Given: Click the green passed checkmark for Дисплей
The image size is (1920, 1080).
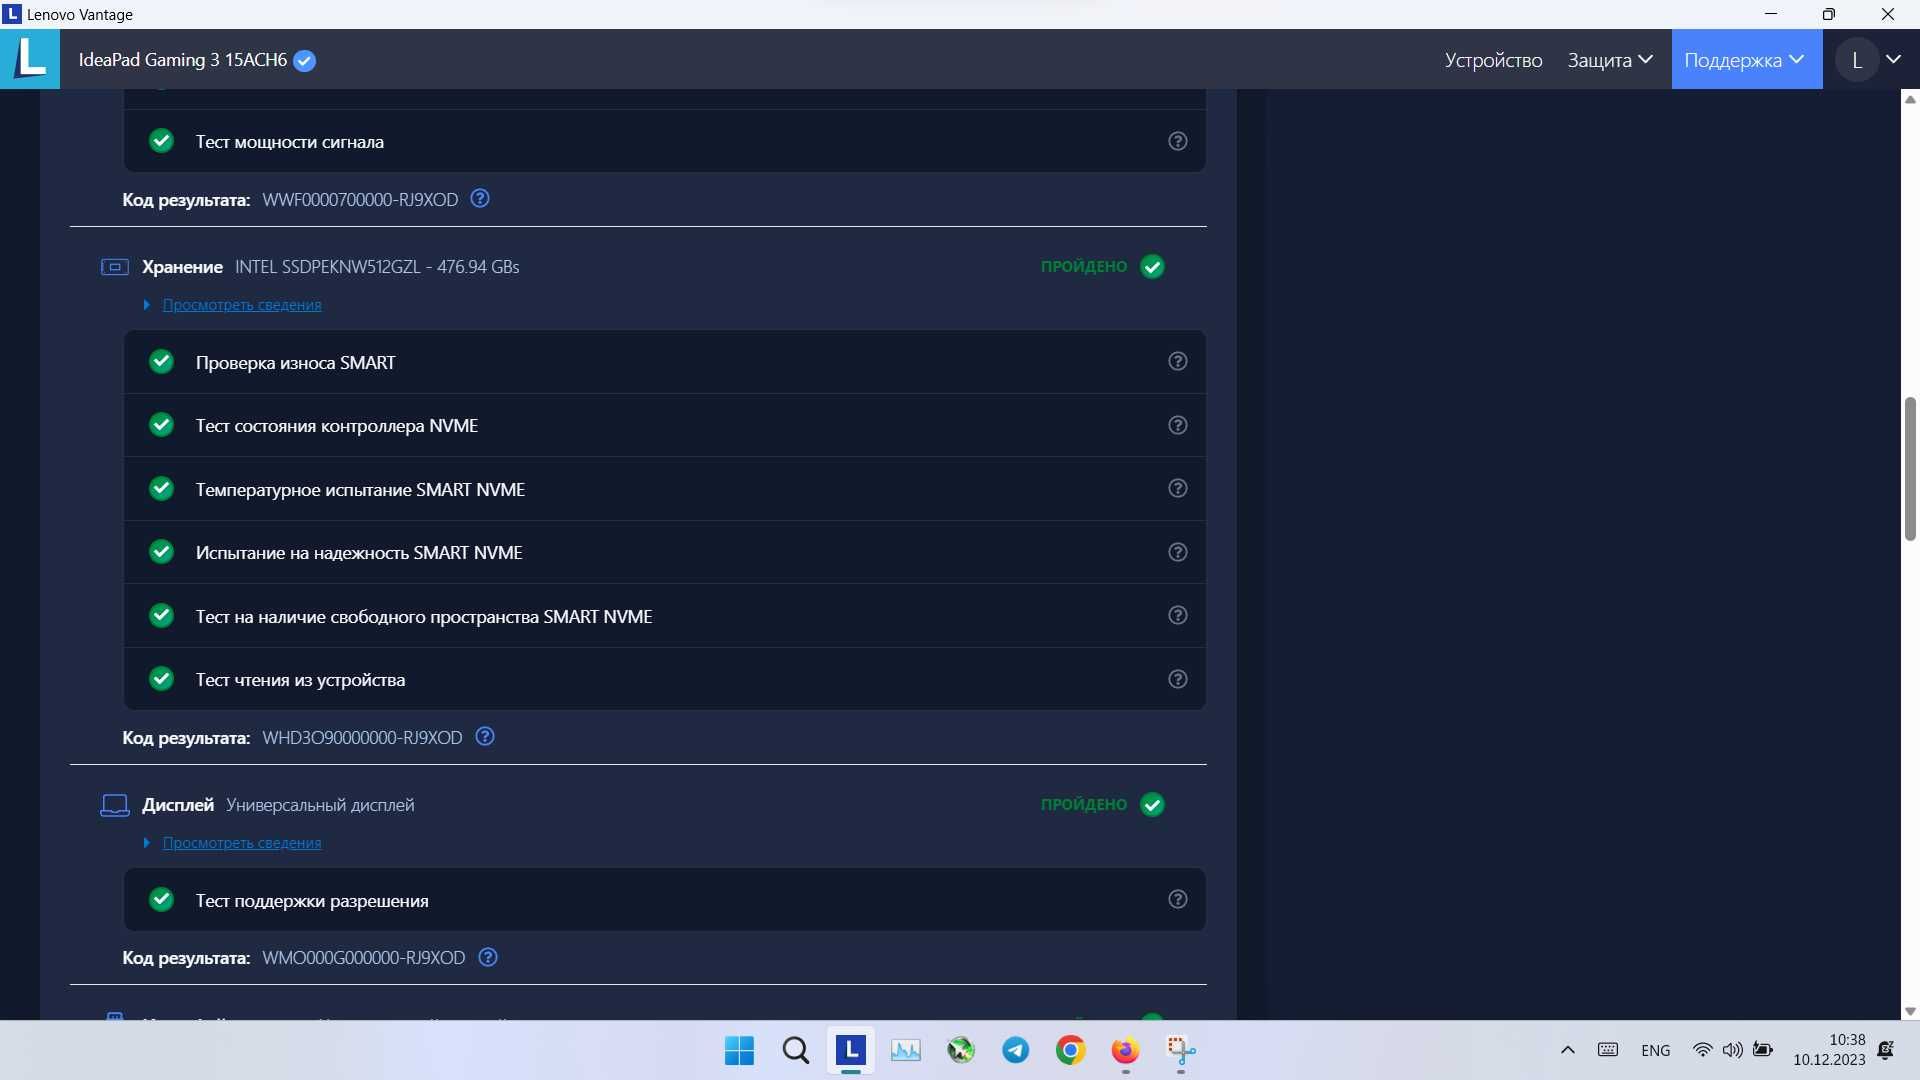Looking at the screenshot, I should point(1152,805).
